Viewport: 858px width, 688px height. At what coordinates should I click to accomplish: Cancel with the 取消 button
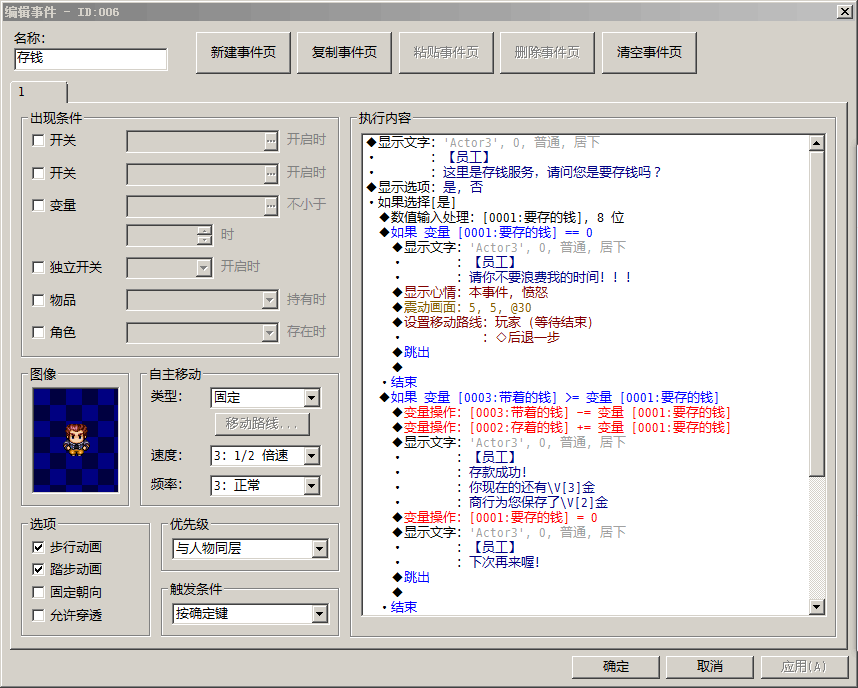710,667
